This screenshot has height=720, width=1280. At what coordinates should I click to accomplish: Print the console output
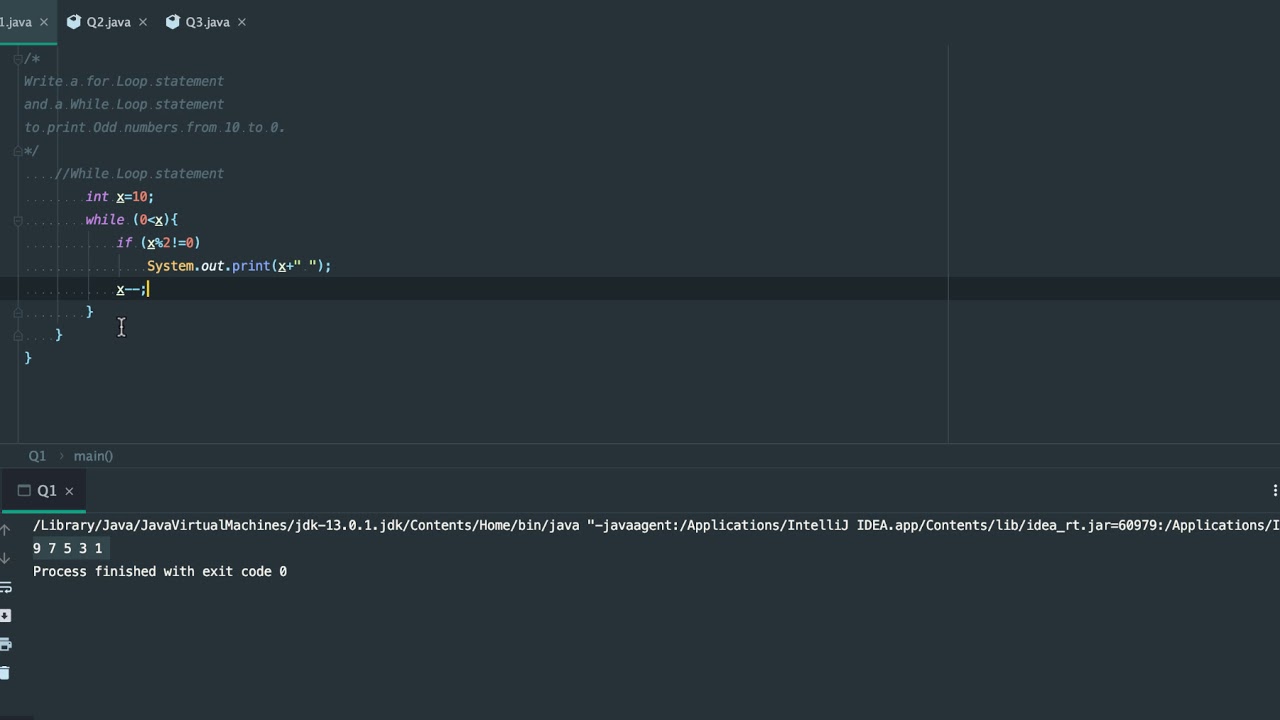[x=5, y=644]
